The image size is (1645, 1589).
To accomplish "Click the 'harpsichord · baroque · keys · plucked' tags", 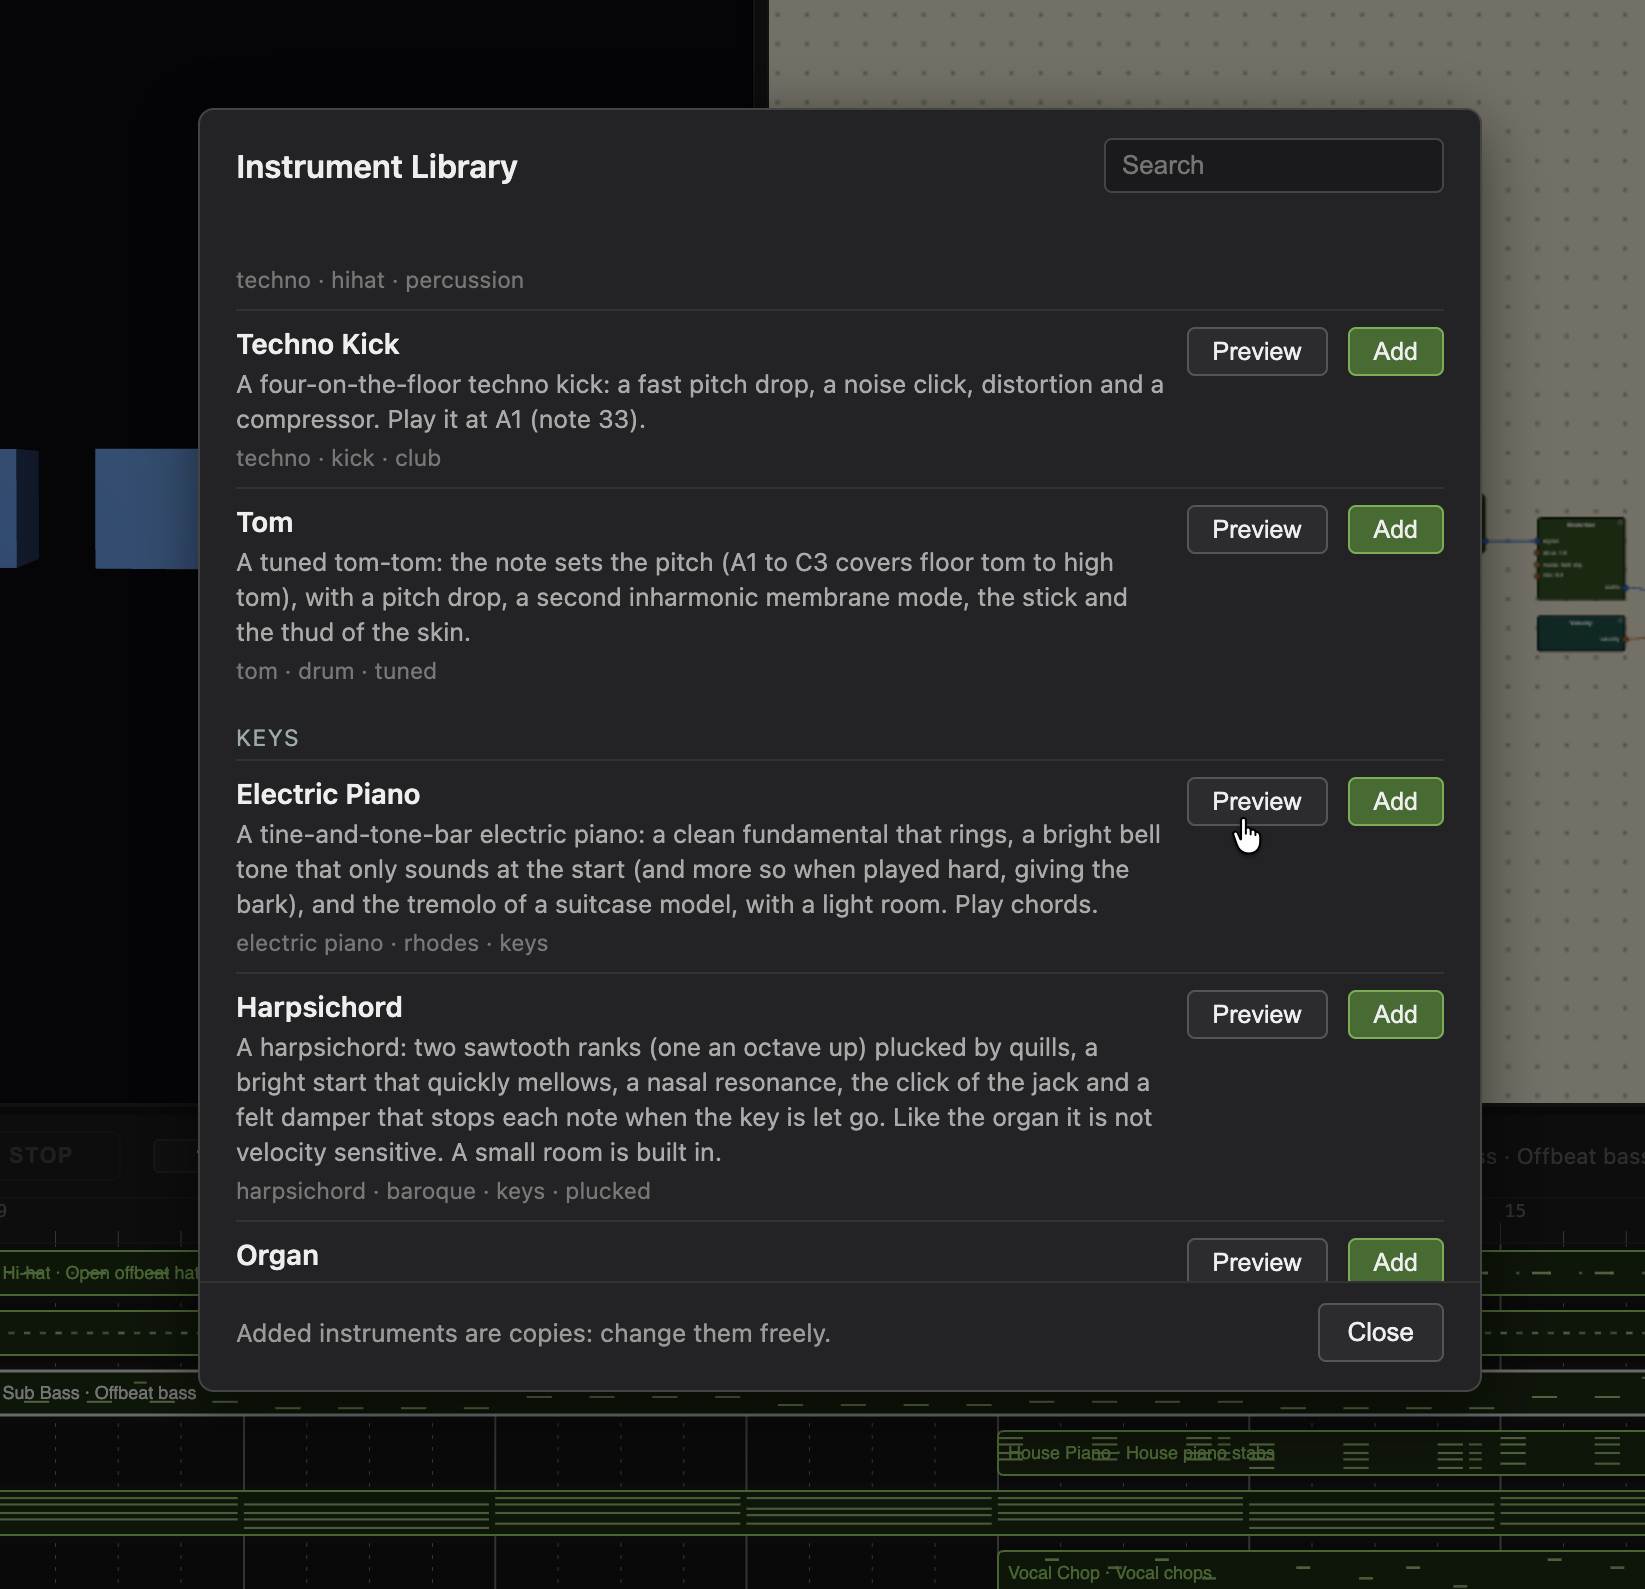I will pyautogui.click(x=443, y=1191).
